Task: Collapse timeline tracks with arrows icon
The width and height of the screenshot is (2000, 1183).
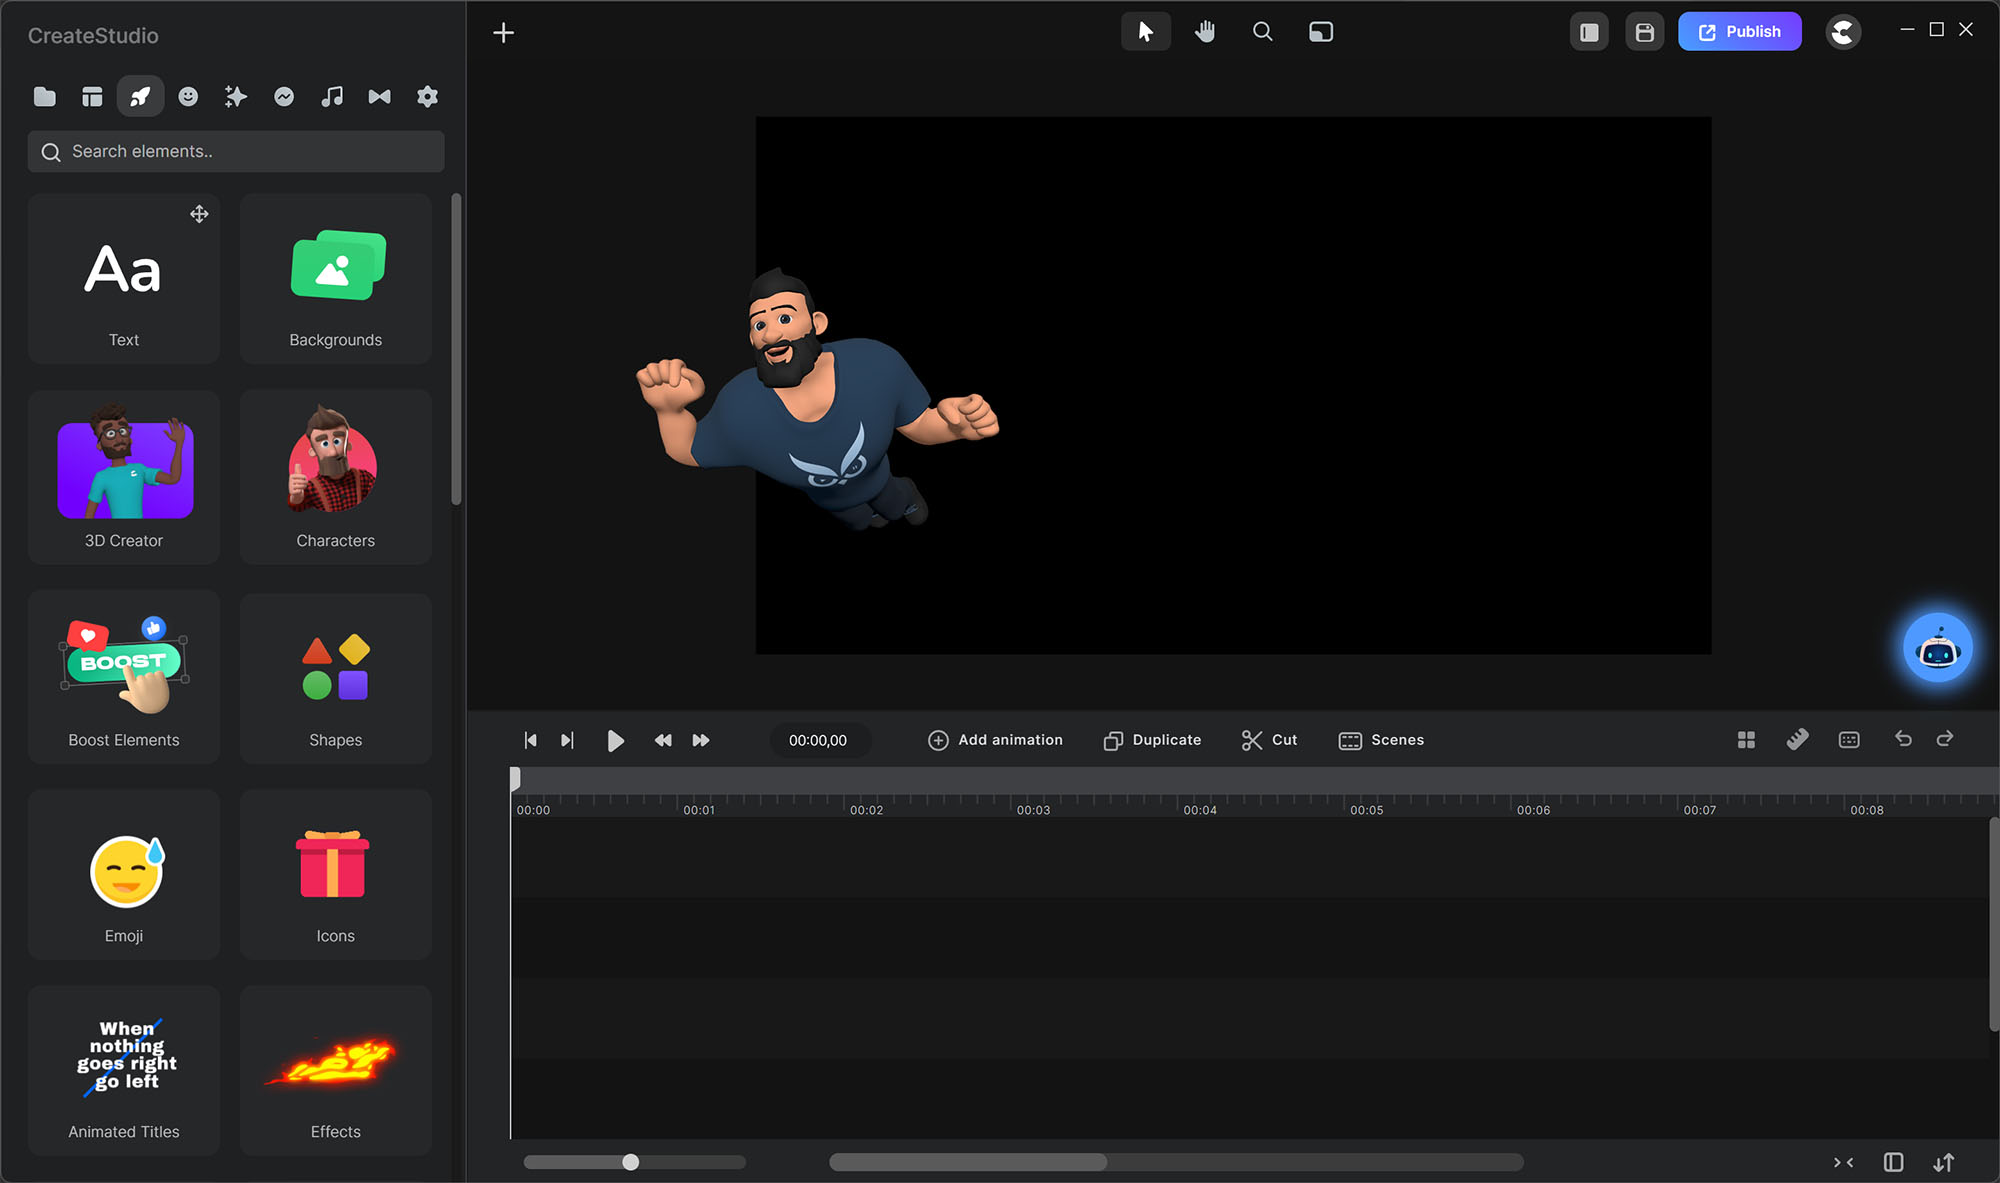Action: pyautogui.click(x=1843, y=1162)
